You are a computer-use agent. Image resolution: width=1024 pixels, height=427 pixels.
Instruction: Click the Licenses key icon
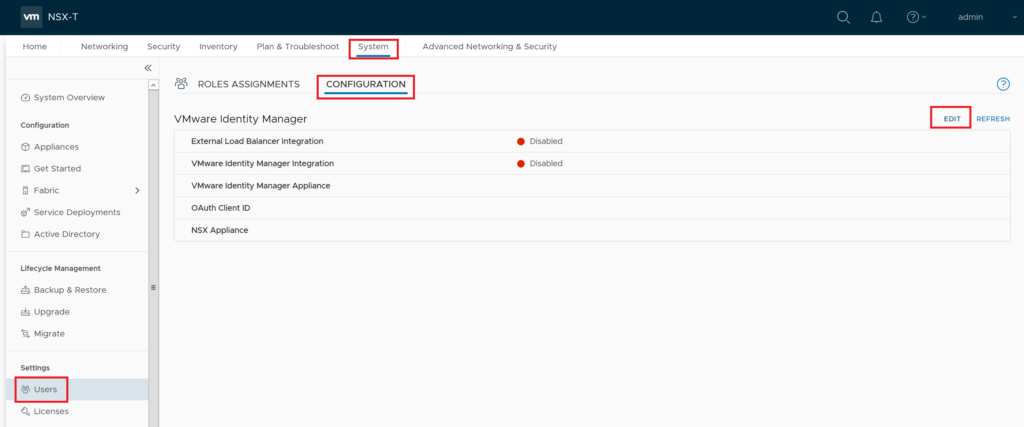click(25, 411)
